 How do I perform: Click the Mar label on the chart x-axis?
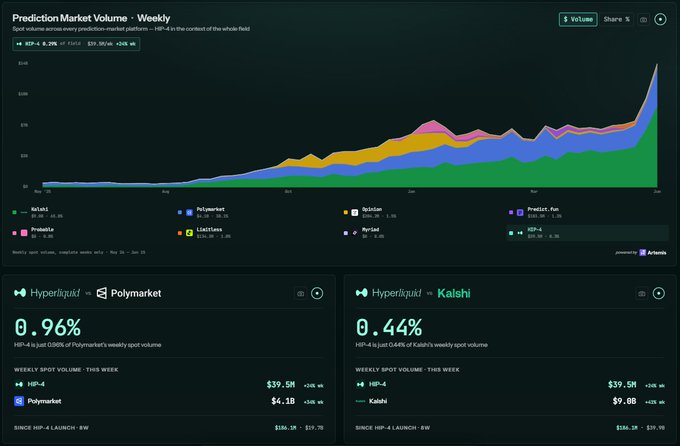click(x=534, y=191)
